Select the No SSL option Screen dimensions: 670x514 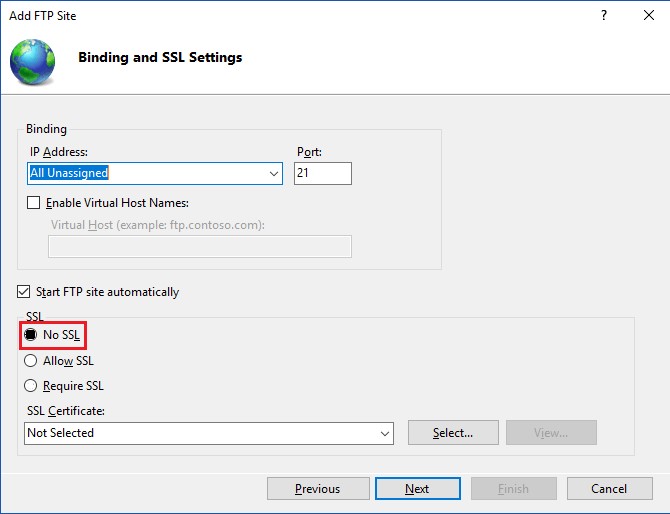(30, 335)
